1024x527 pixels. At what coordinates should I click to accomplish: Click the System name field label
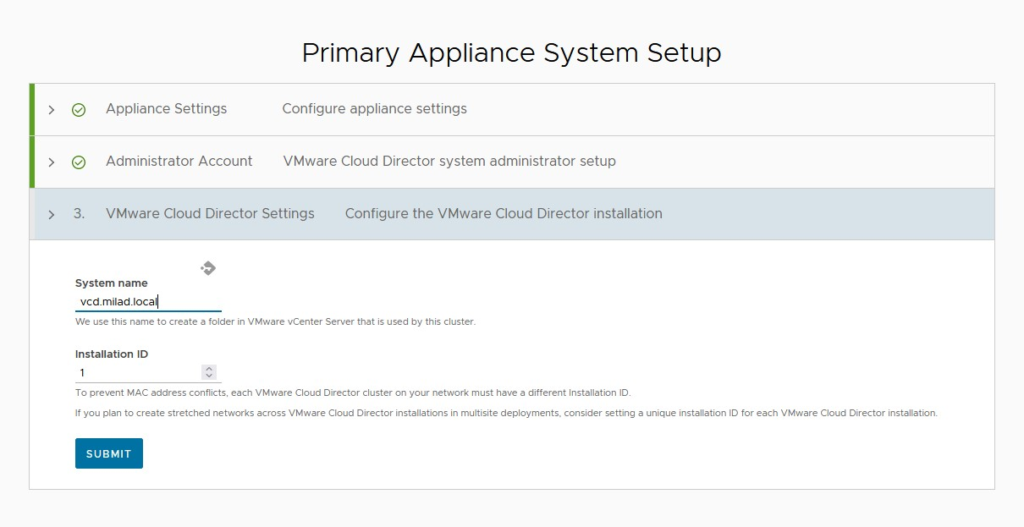tap(111, 283)
